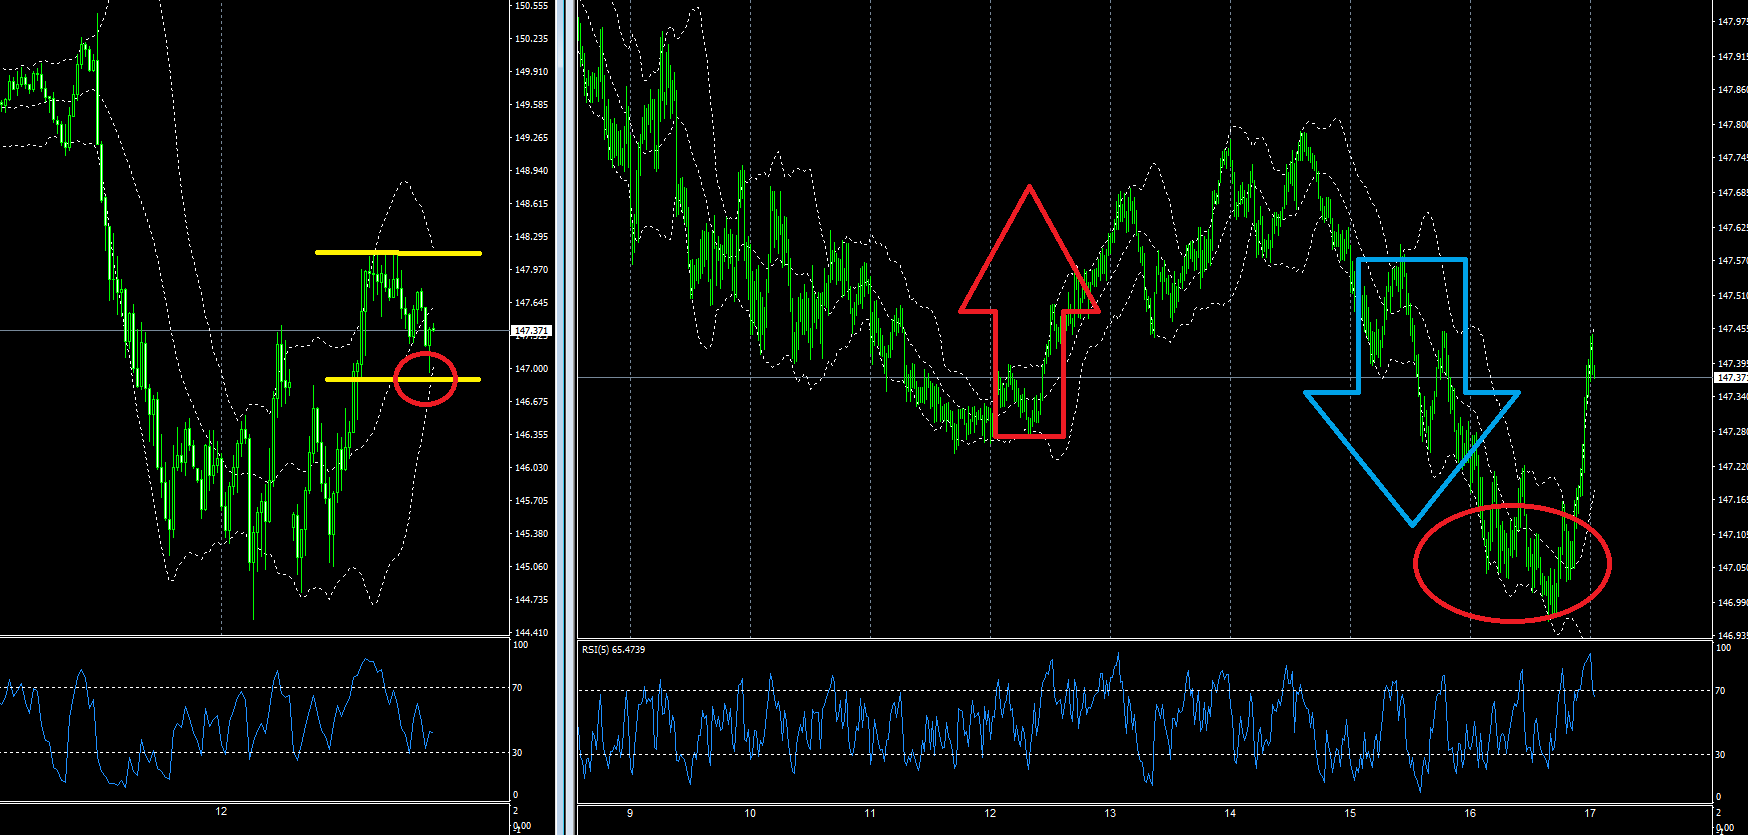Select RSI level 70 on right chart scale

(x=1720, y=691)
